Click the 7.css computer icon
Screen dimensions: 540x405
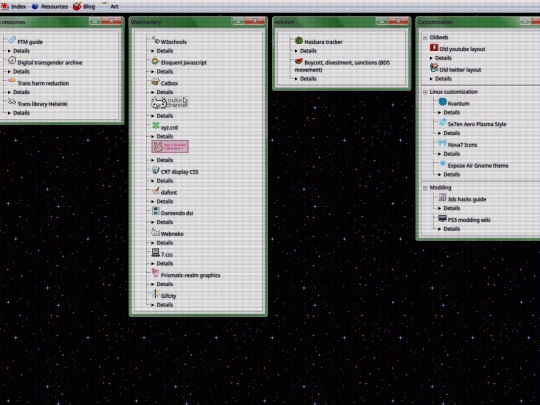pyautogui.click(x=156, y=253)
